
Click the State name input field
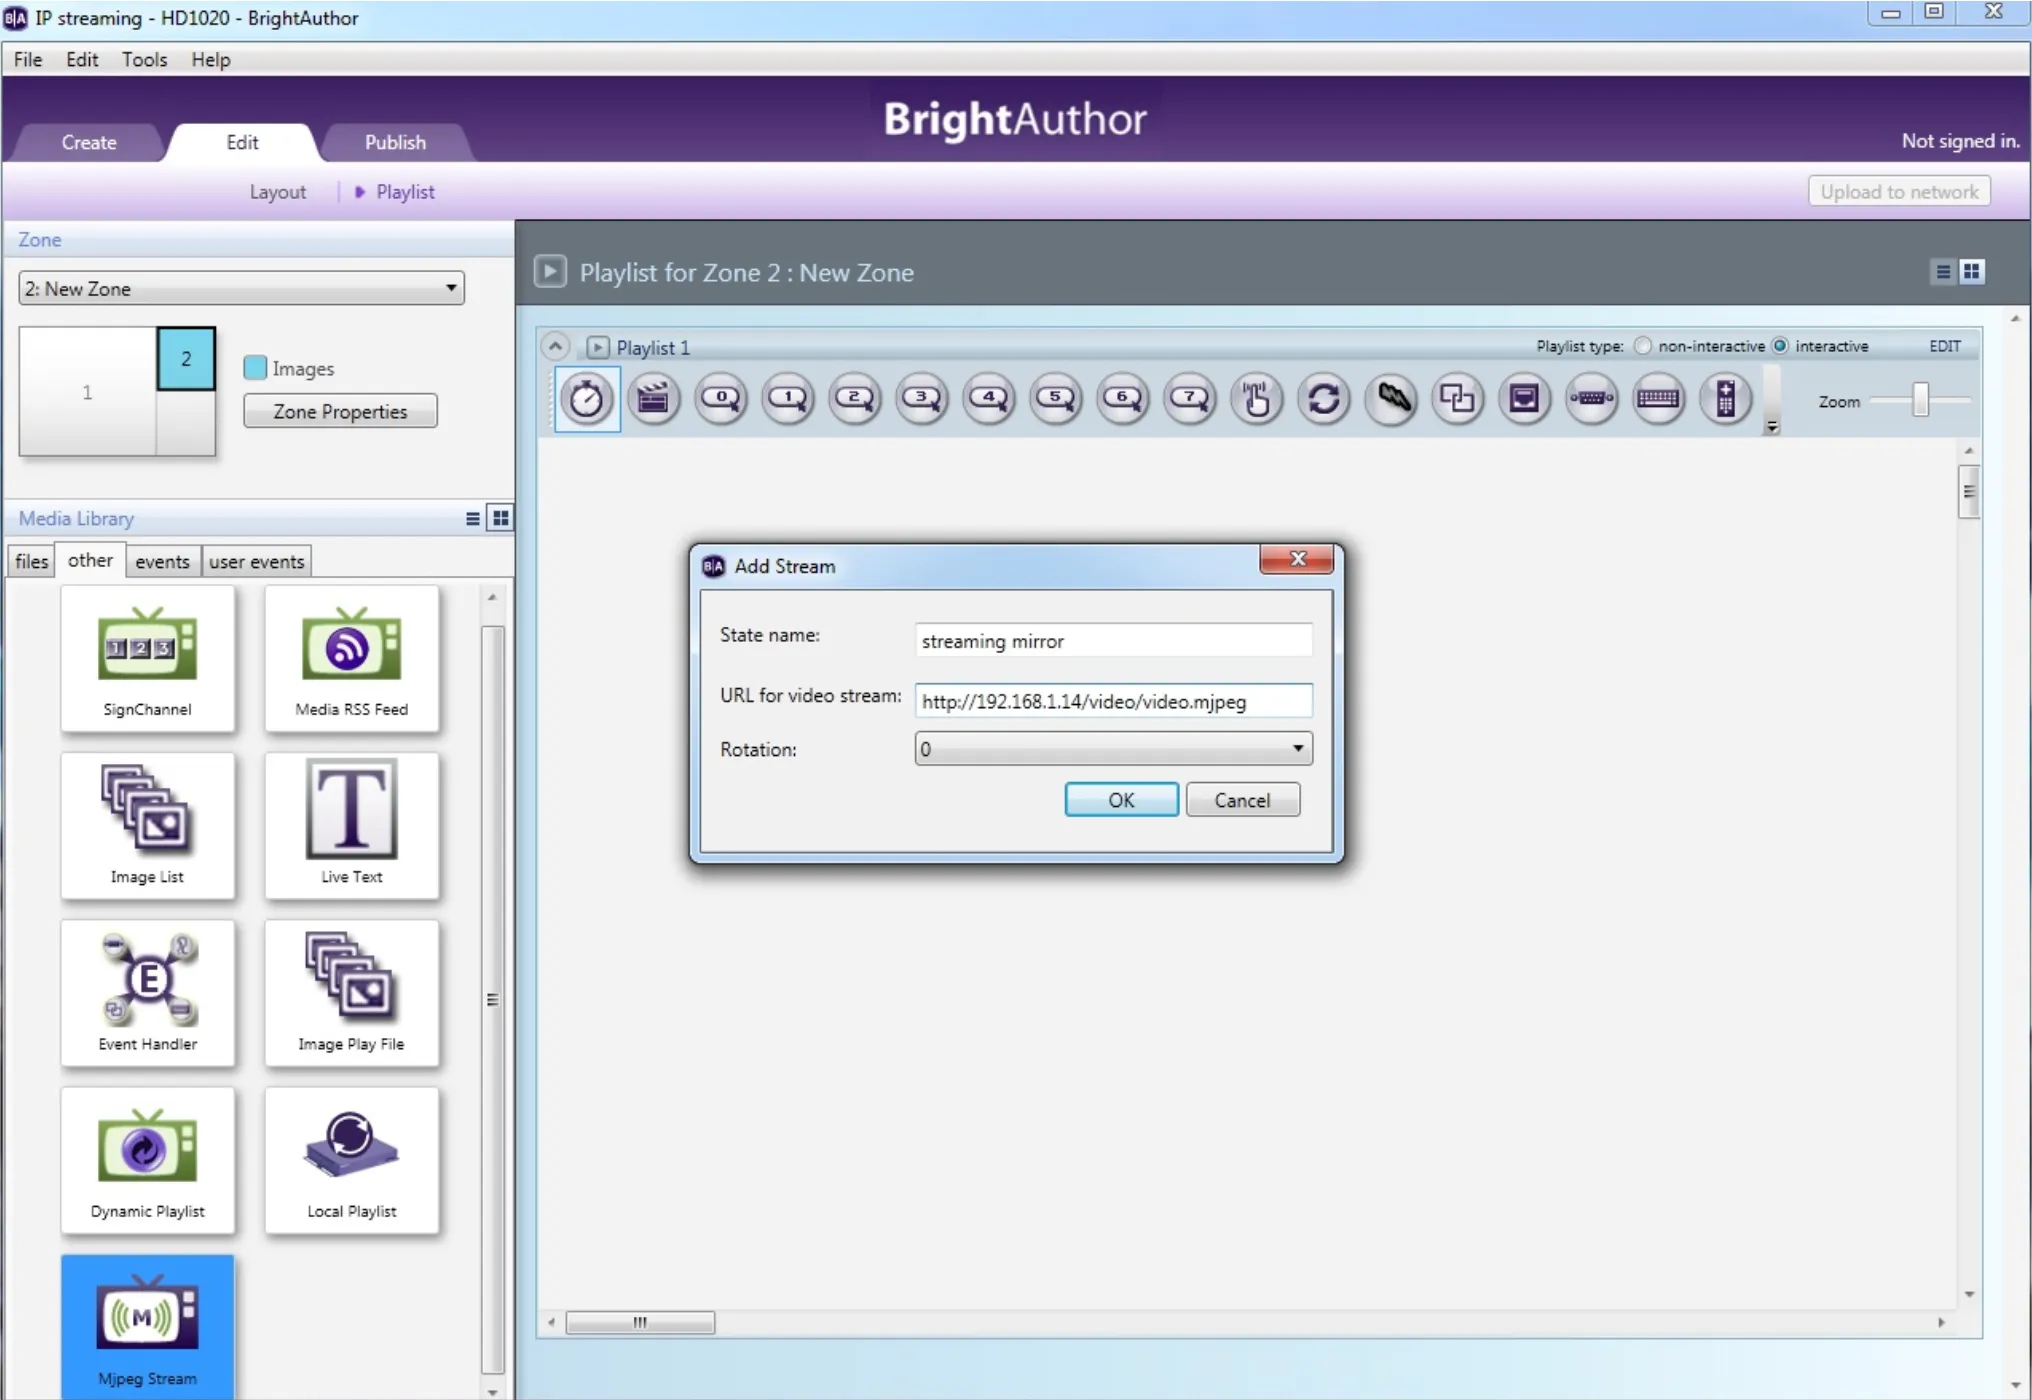click(1113, 641)
